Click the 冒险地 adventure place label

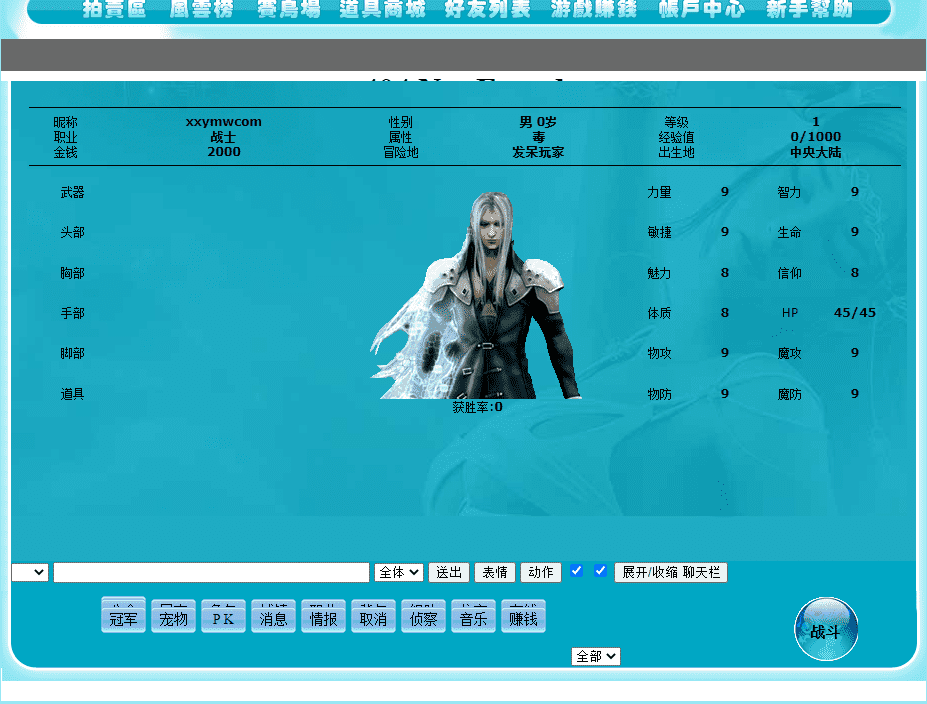(x=401, y=152)
